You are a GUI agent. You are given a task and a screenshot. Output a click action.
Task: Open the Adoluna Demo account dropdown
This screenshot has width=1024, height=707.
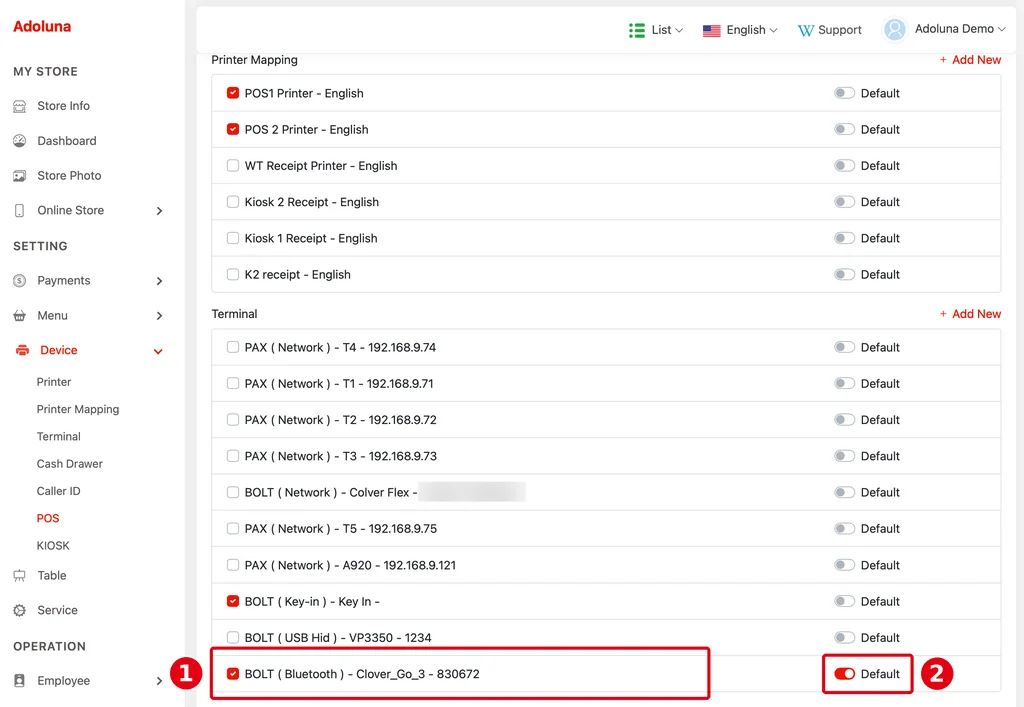pyautogui.click(x=944, y=29)
